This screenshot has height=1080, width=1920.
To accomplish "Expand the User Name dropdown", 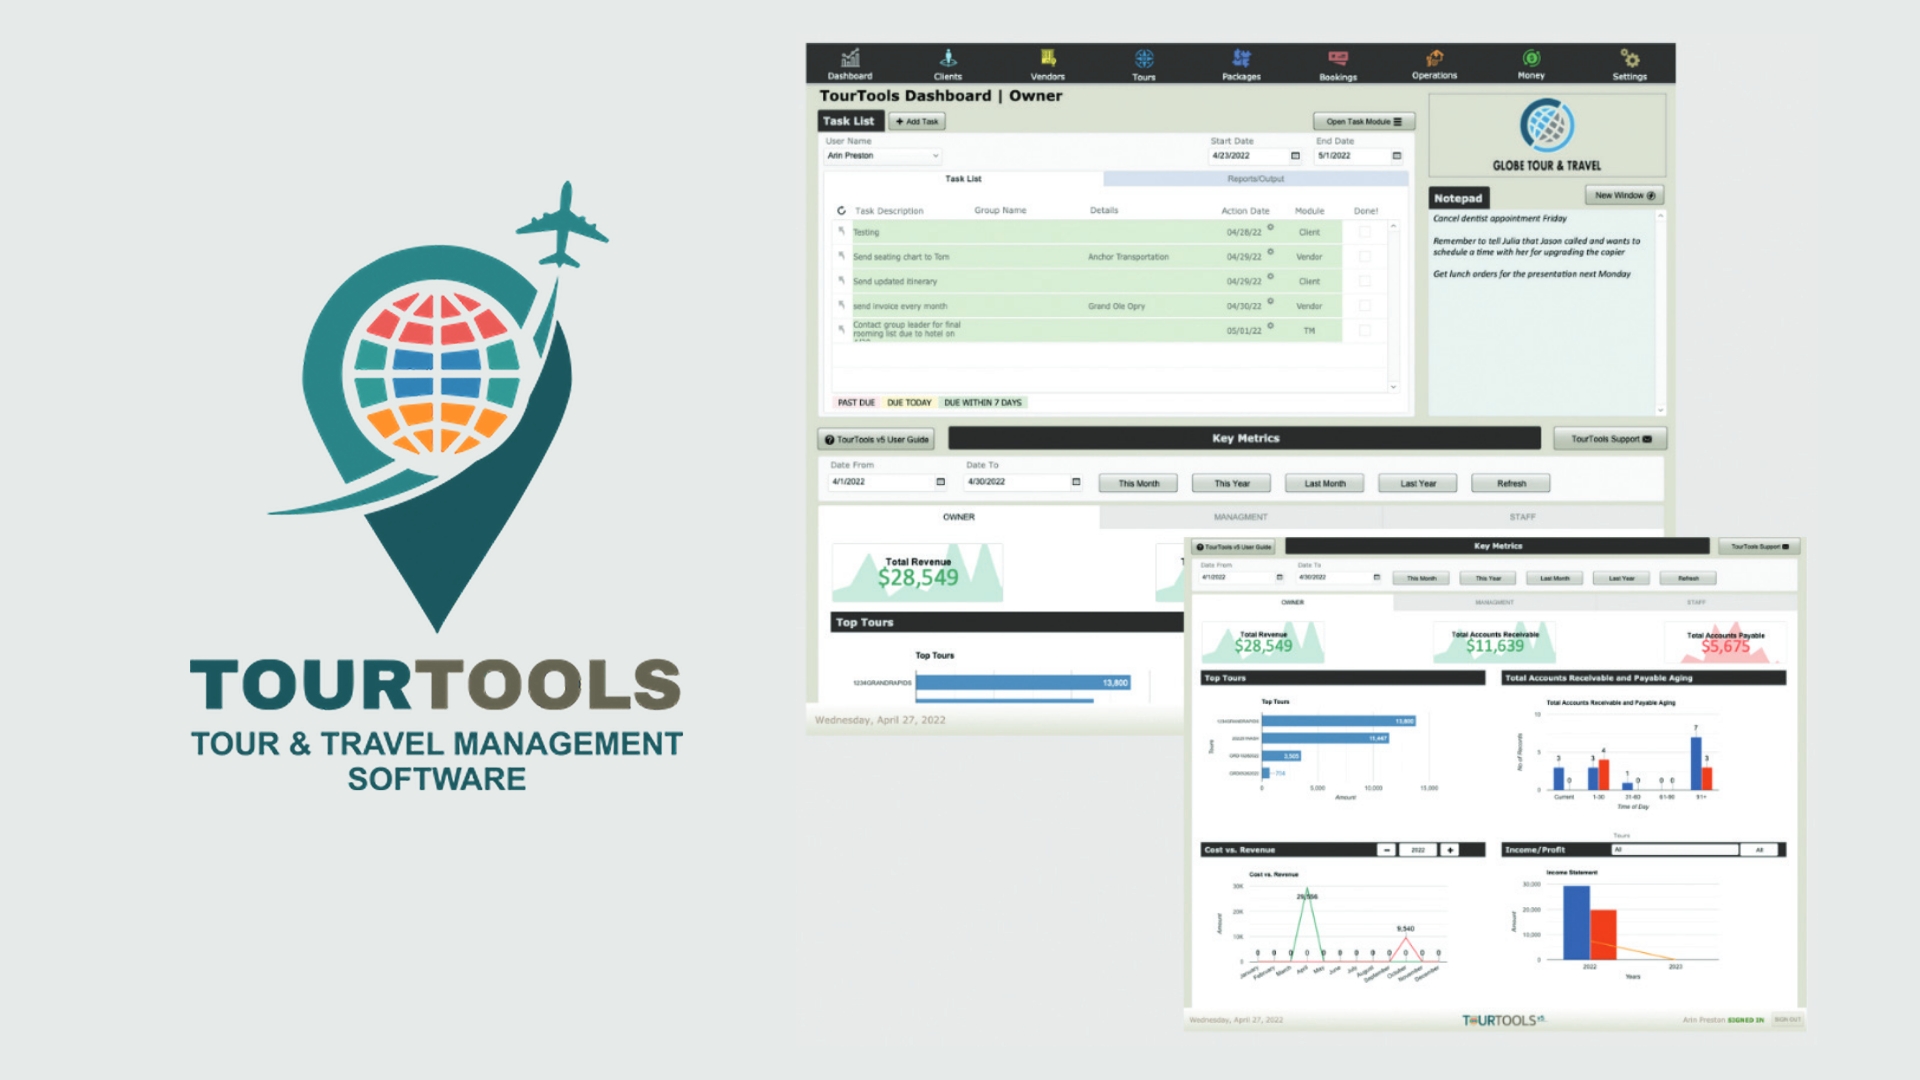I will (x=935, y=156).
